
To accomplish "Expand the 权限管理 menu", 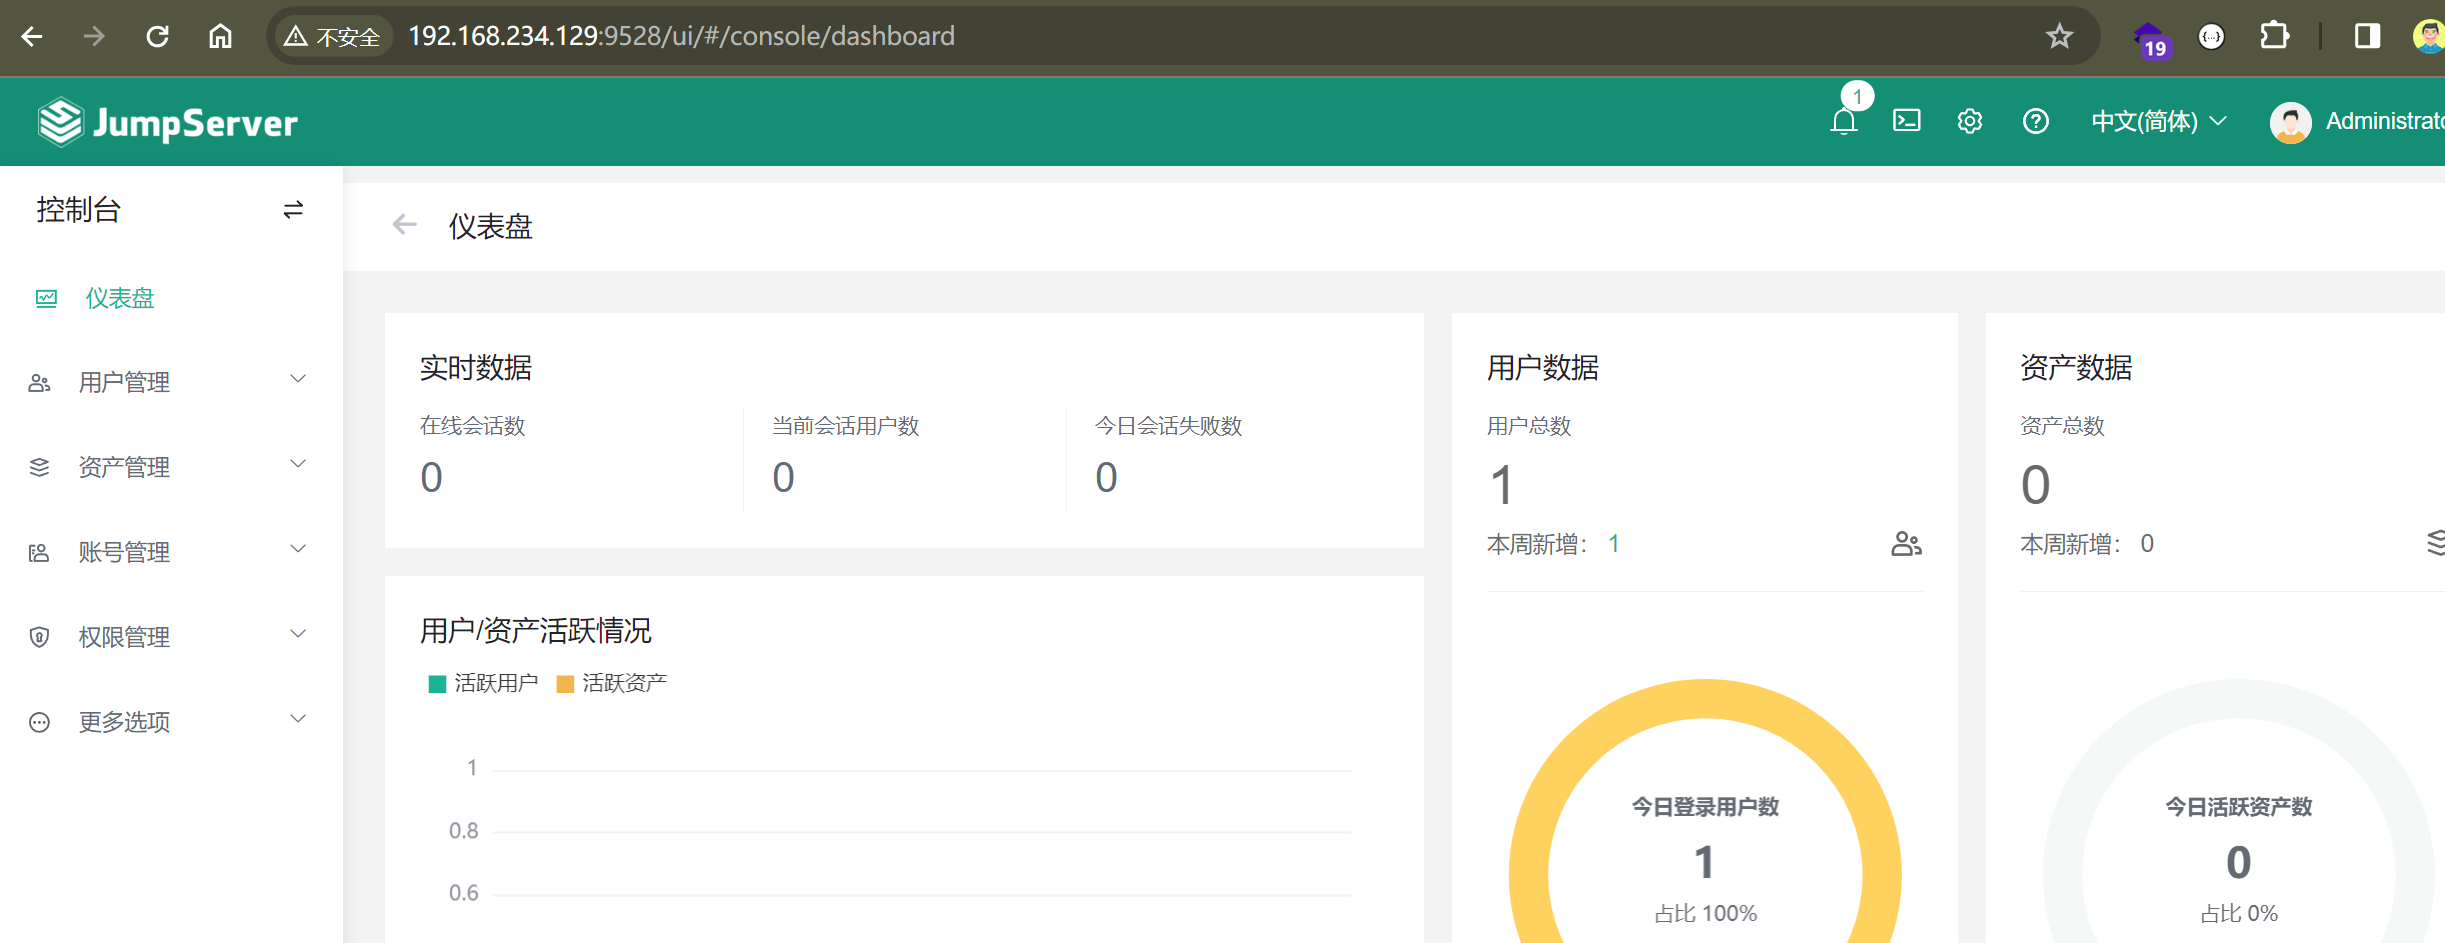I will (171, 637).
